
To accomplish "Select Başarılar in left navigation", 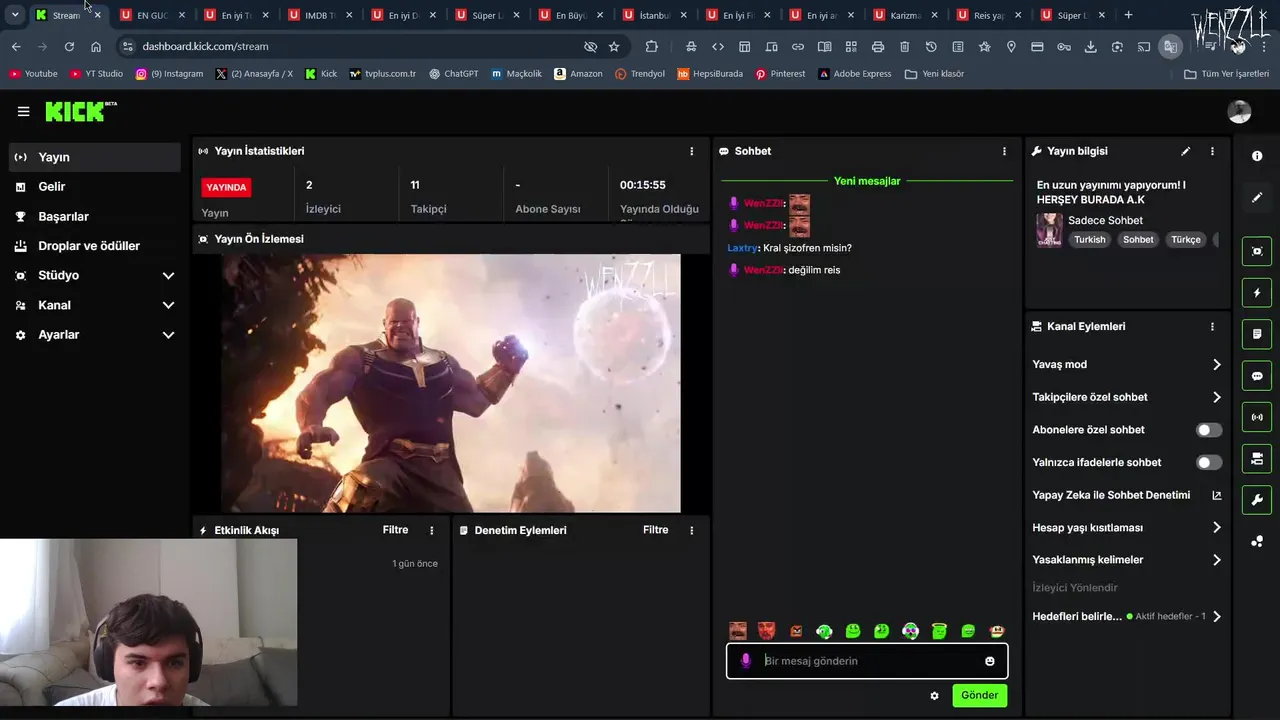I will tap(95, 216).
